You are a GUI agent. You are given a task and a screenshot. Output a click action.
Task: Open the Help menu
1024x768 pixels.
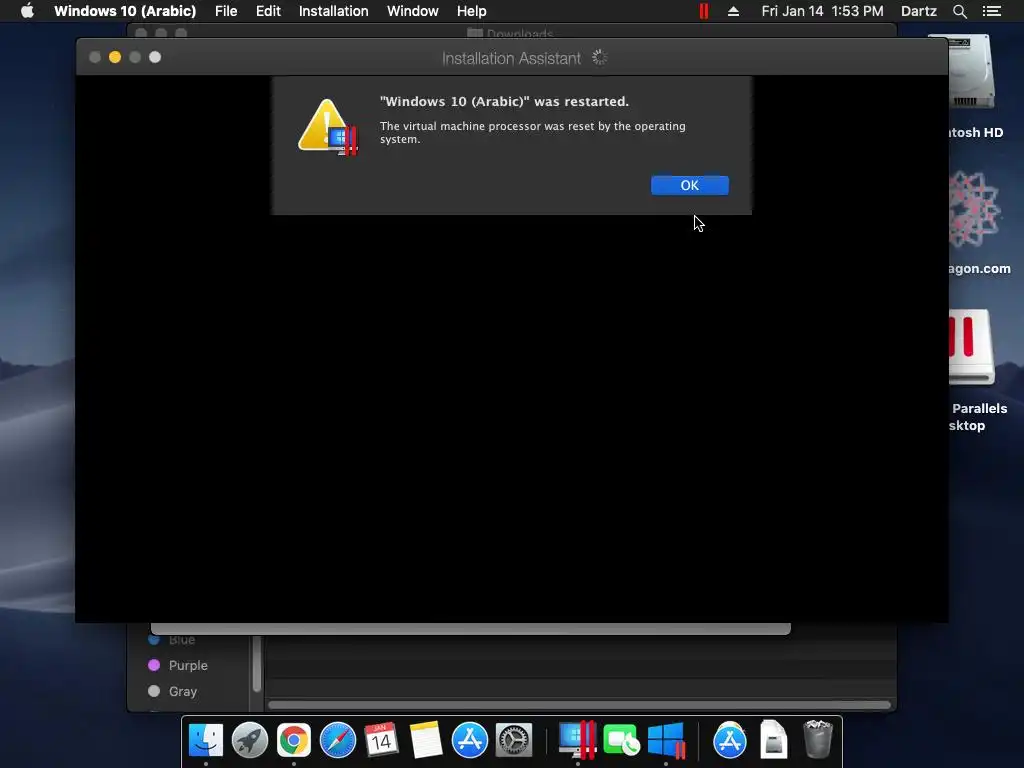[x=472, y=11]
